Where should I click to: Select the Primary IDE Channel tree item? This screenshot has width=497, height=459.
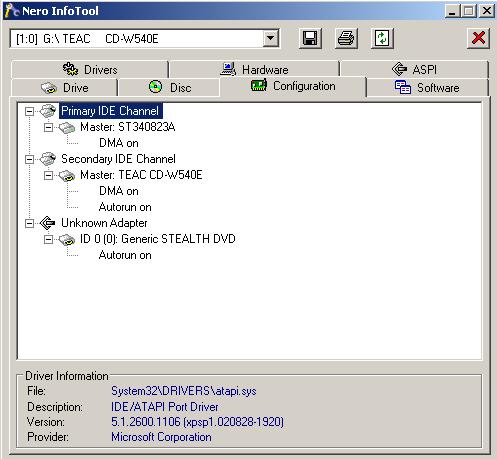pos(111,111)
